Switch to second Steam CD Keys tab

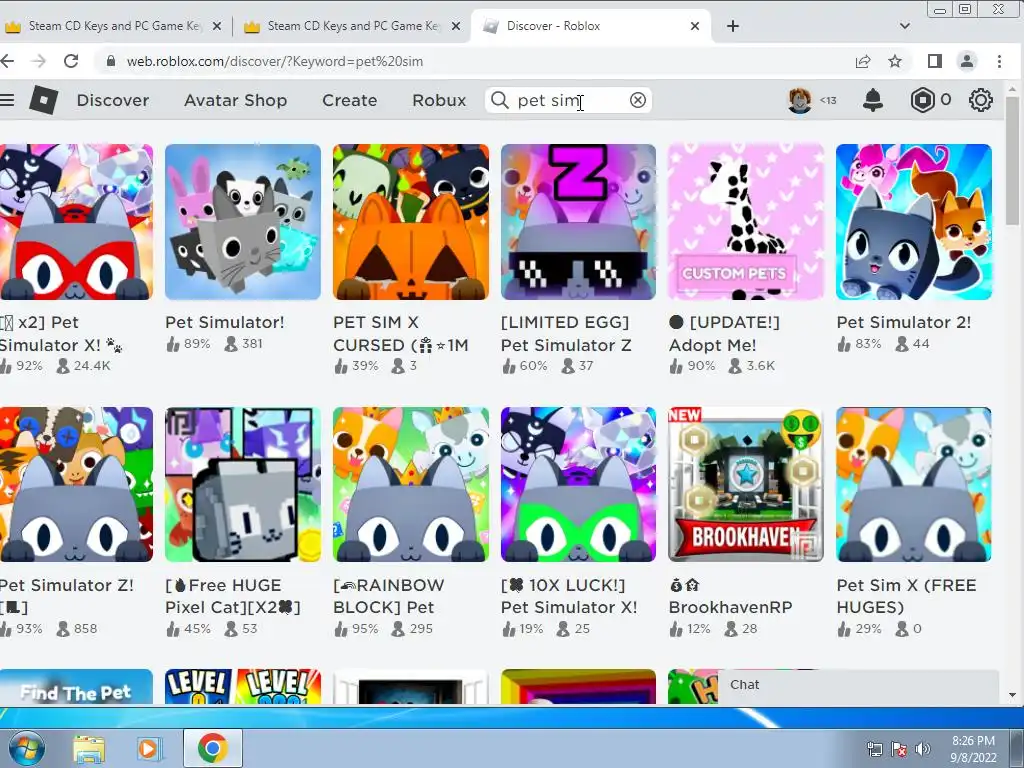[353, 26]
